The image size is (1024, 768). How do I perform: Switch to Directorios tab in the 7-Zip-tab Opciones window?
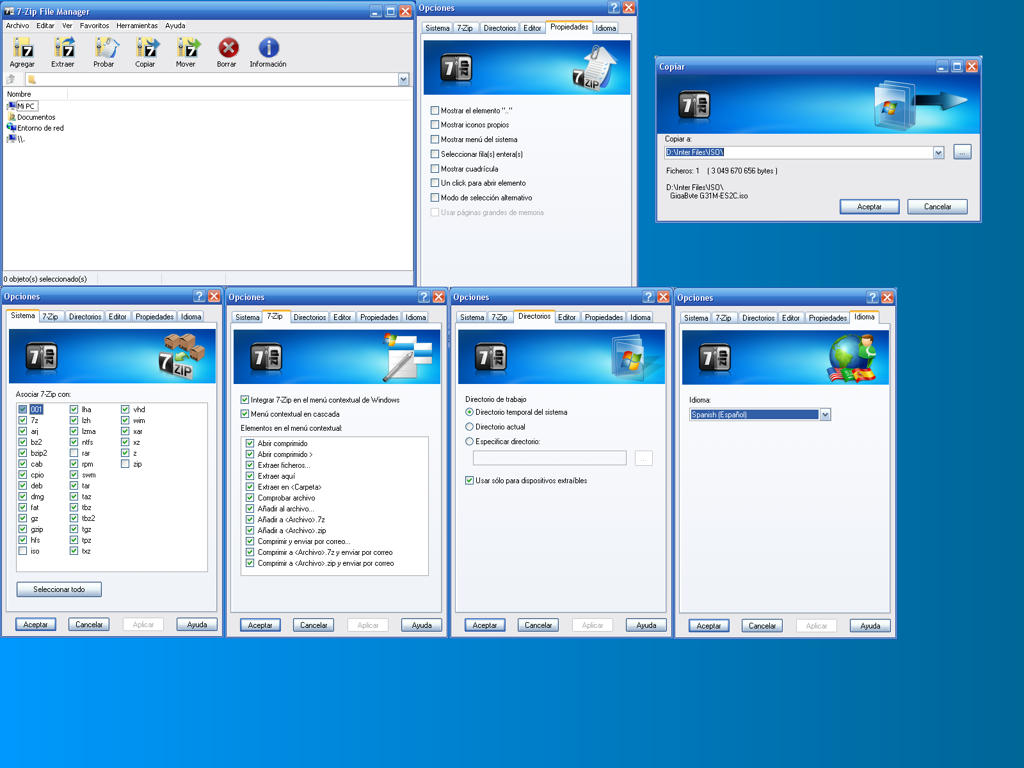tap(310, 317)
